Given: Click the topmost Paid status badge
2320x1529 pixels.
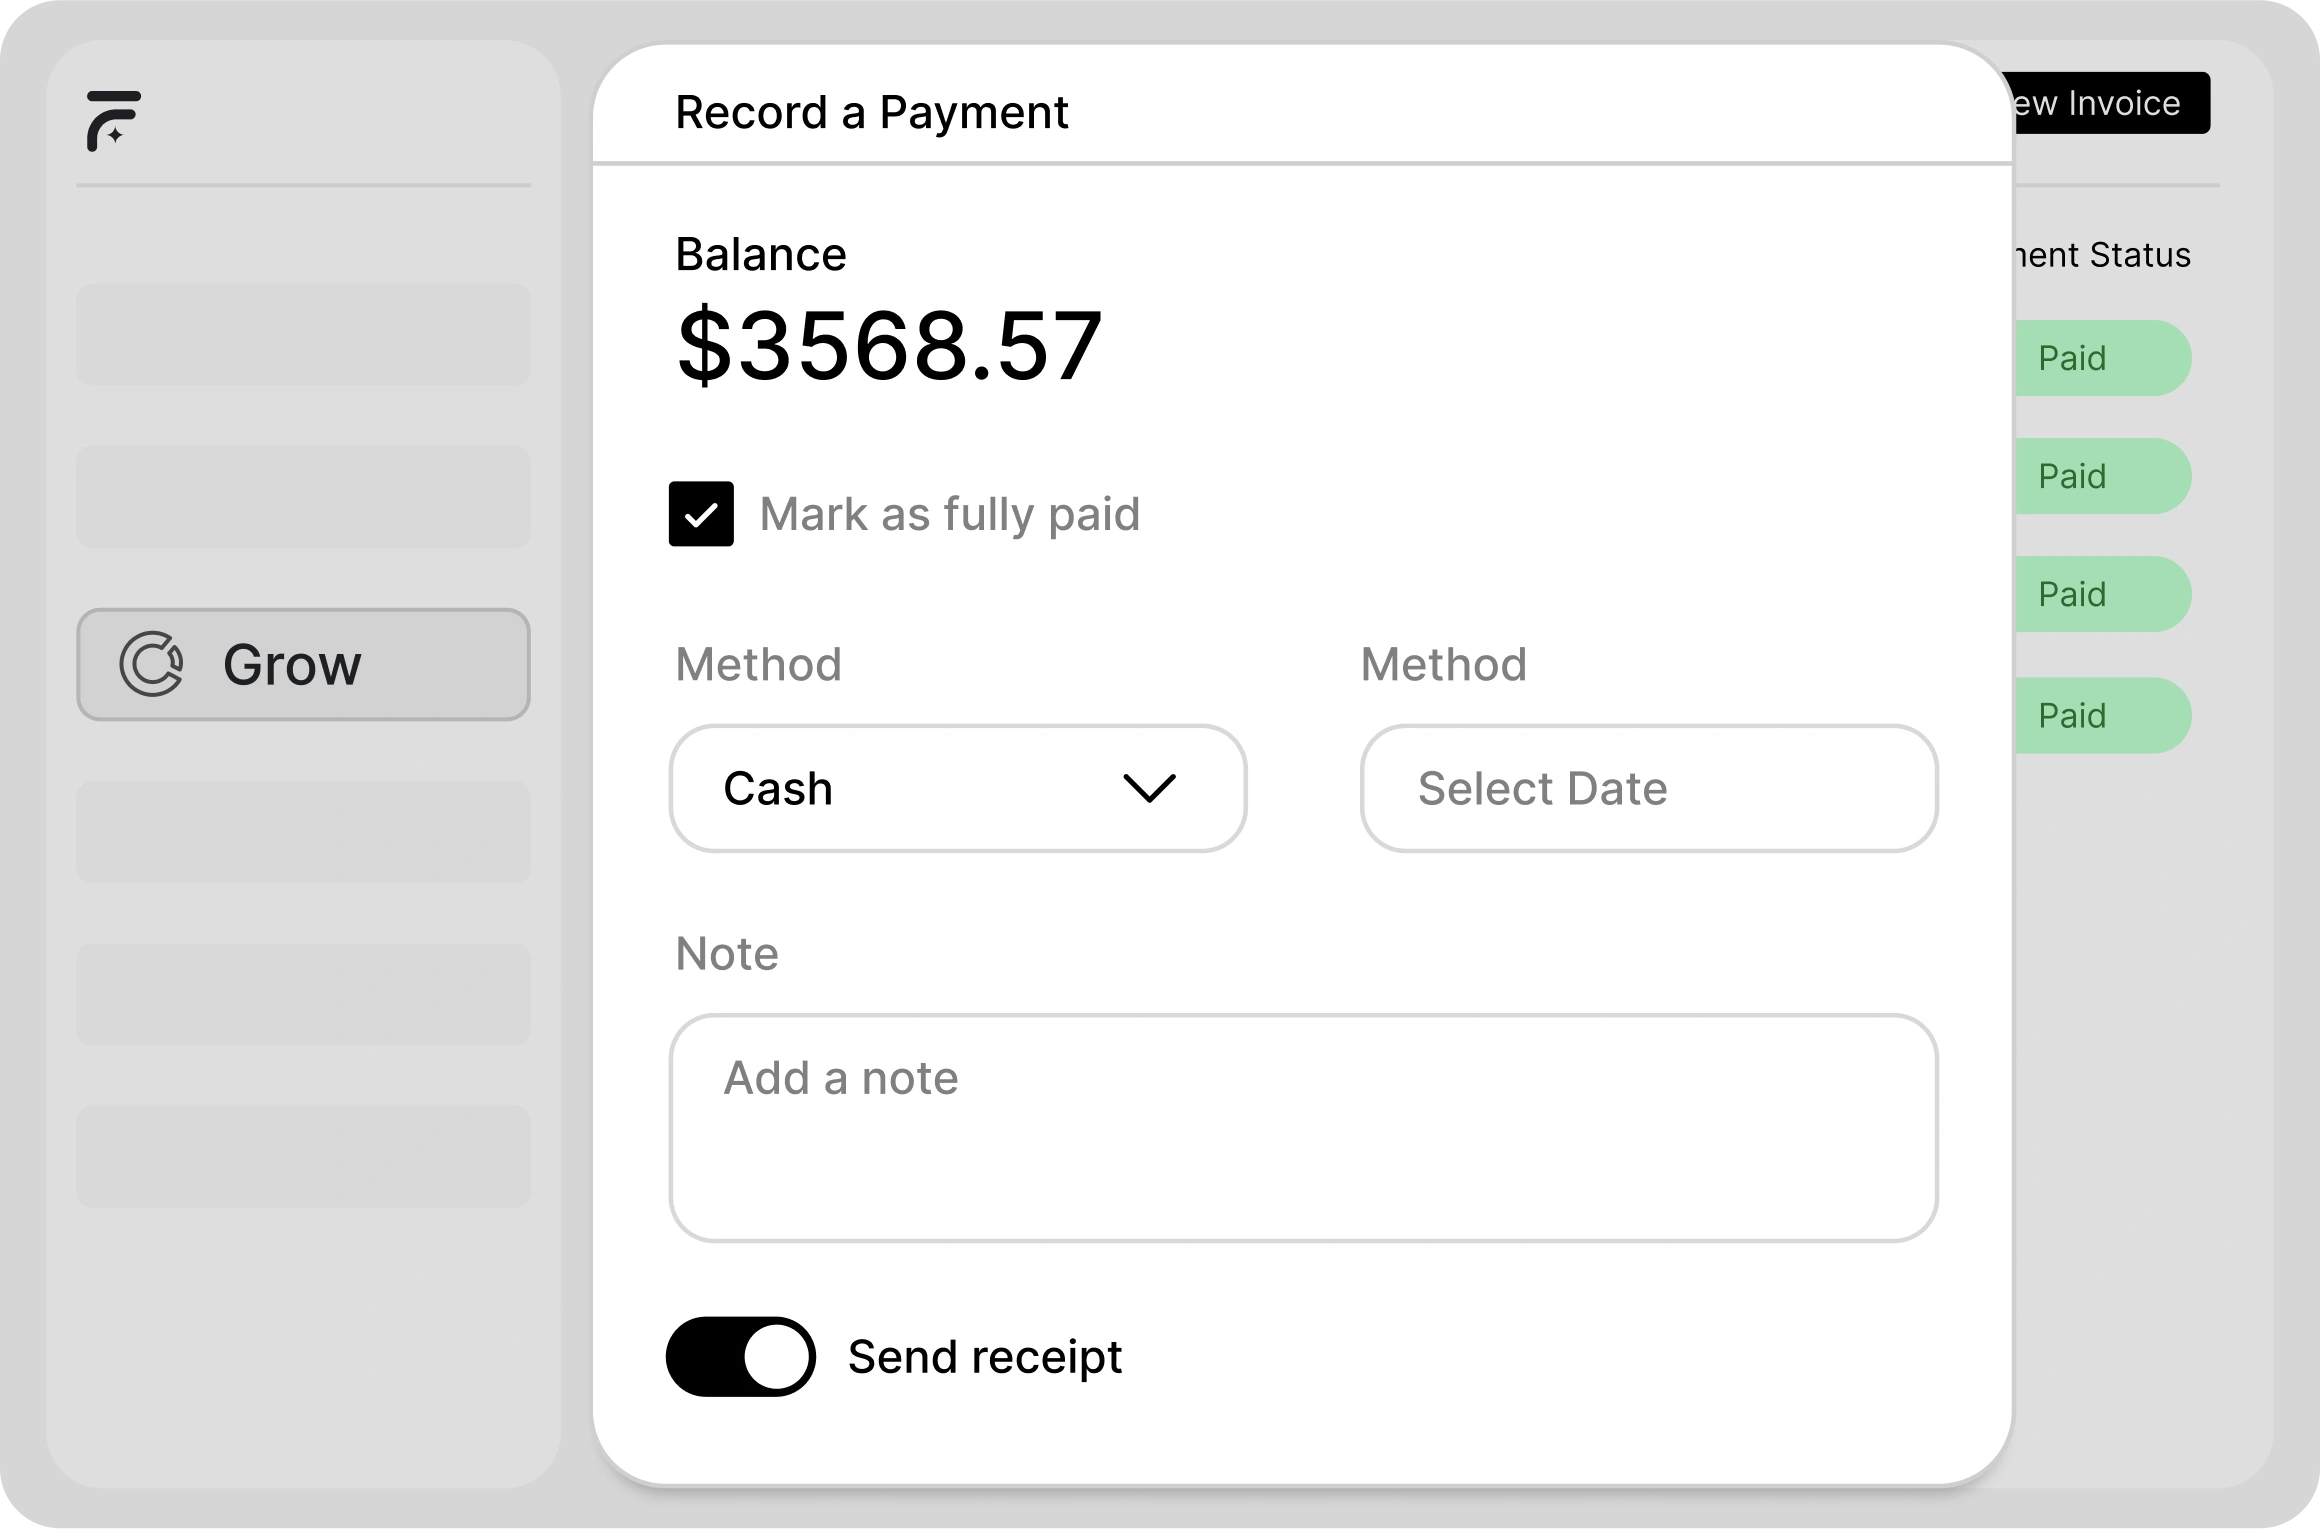Looking at the screenshot, I should tap(2100, 358).
